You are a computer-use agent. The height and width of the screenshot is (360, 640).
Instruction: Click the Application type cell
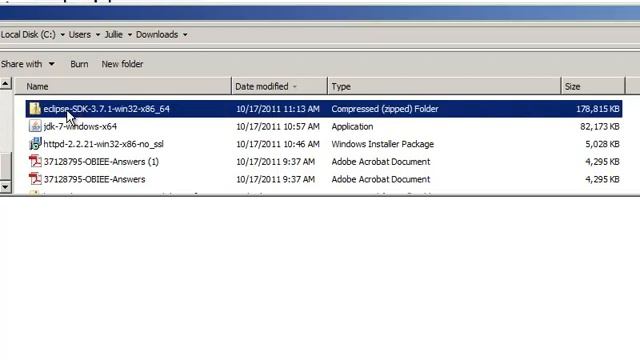[352, 127]
